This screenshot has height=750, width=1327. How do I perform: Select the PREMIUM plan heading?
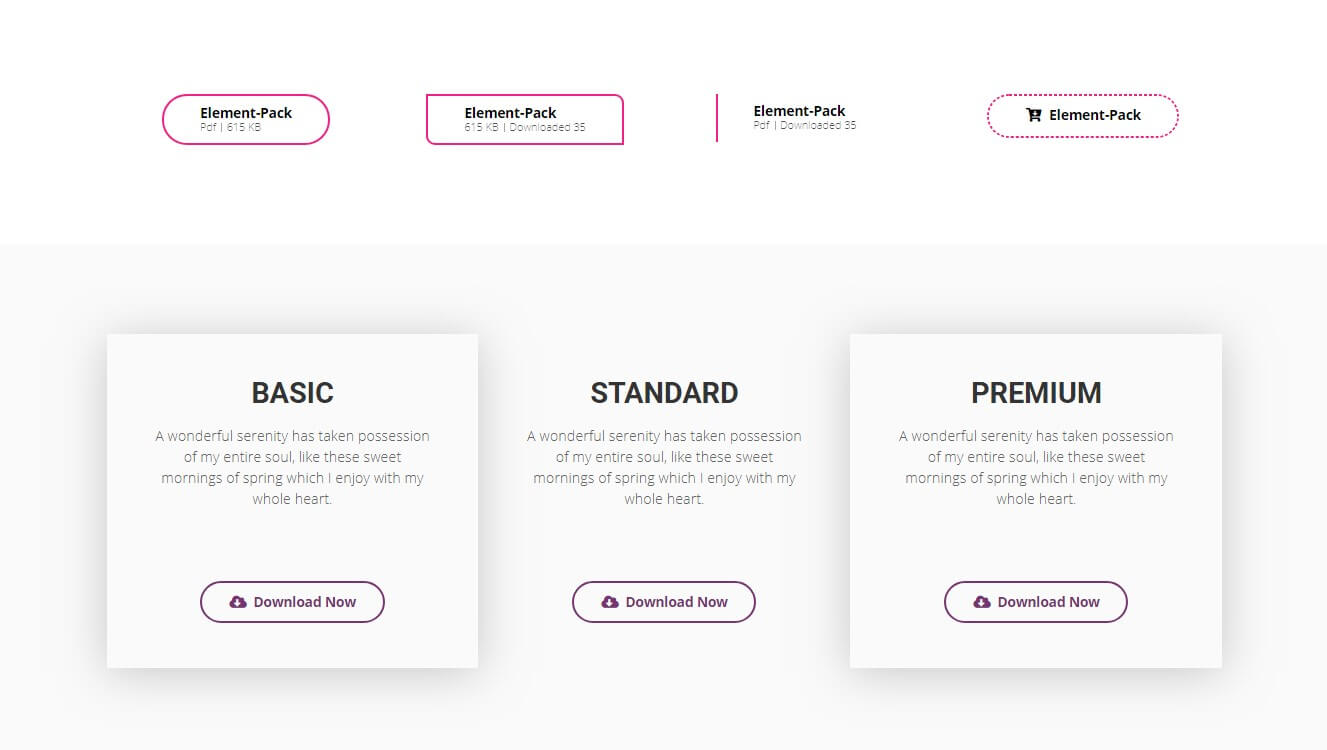click(x=1036, y=393)
